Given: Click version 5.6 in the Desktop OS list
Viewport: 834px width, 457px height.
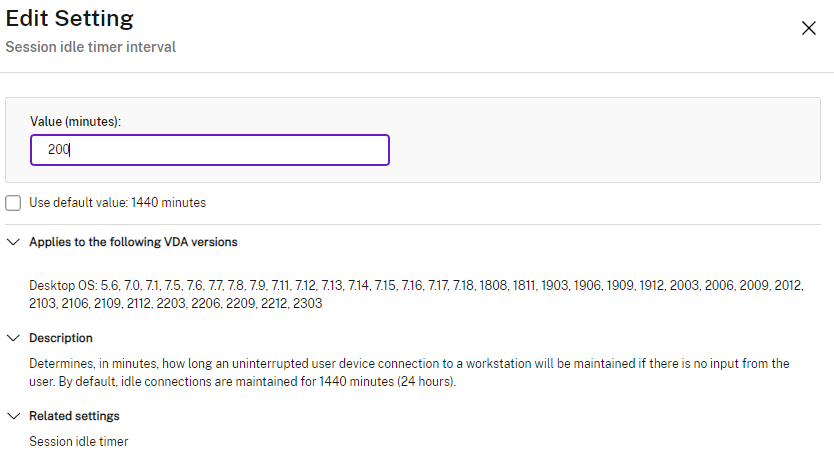Looking at the screenshot, I should pyautogui.click(x=110, y=286).
